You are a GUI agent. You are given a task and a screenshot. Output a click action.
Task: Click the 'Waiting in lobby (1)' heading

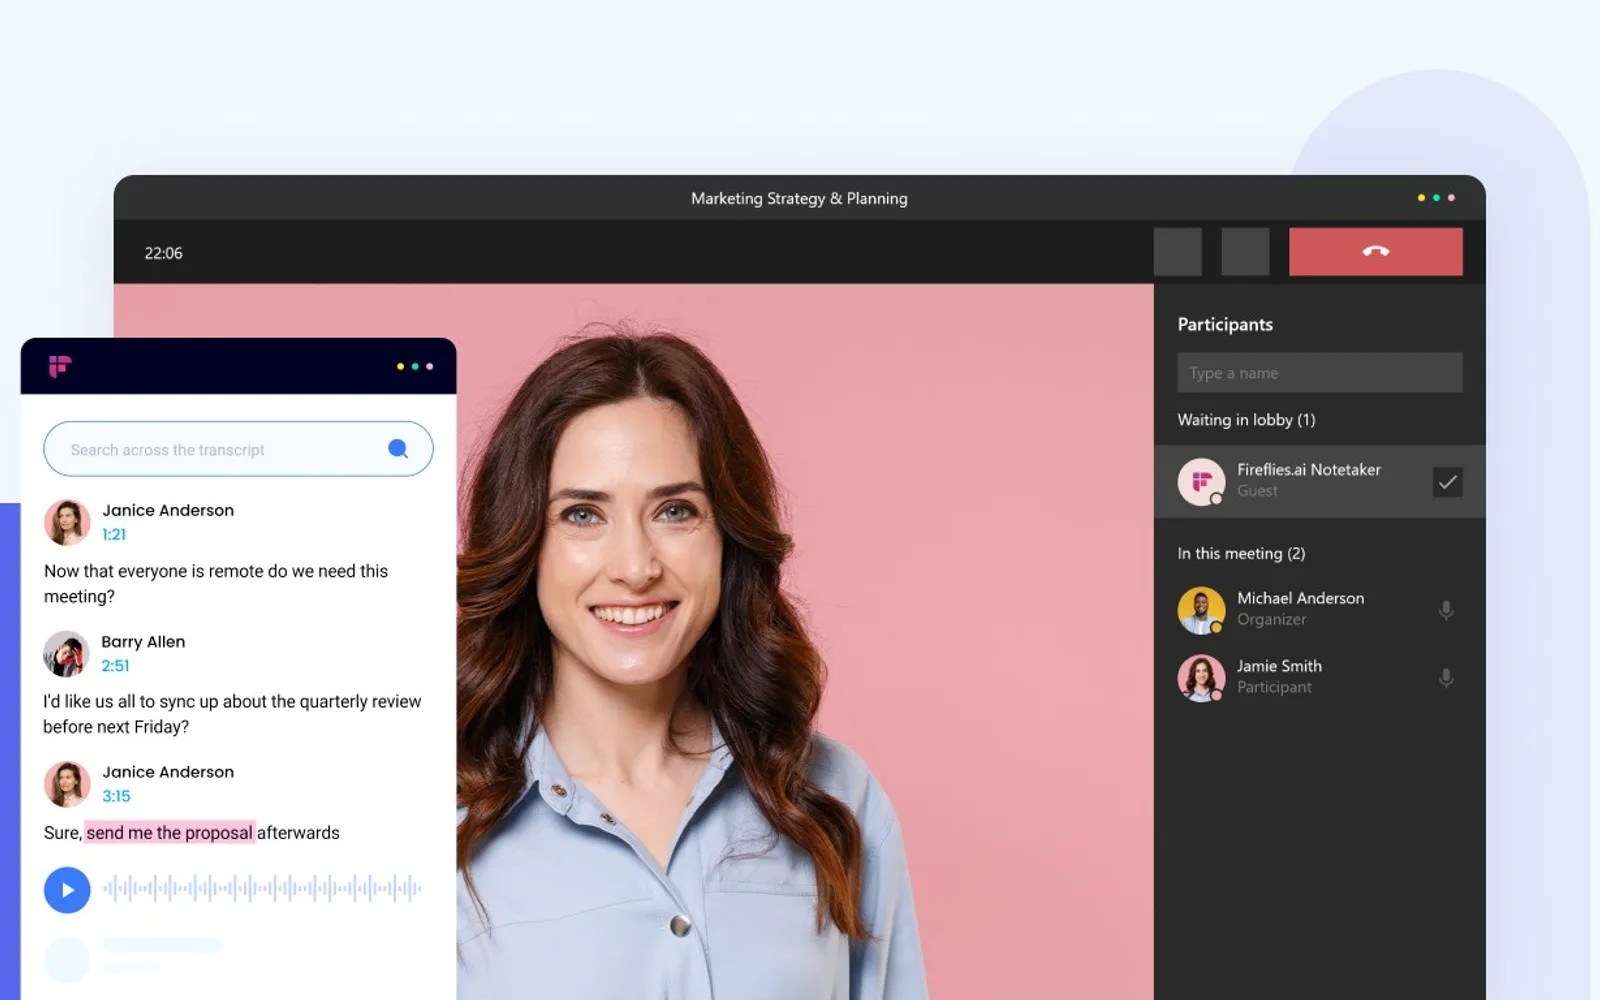pyautogui.click(x=1246, y=420)
